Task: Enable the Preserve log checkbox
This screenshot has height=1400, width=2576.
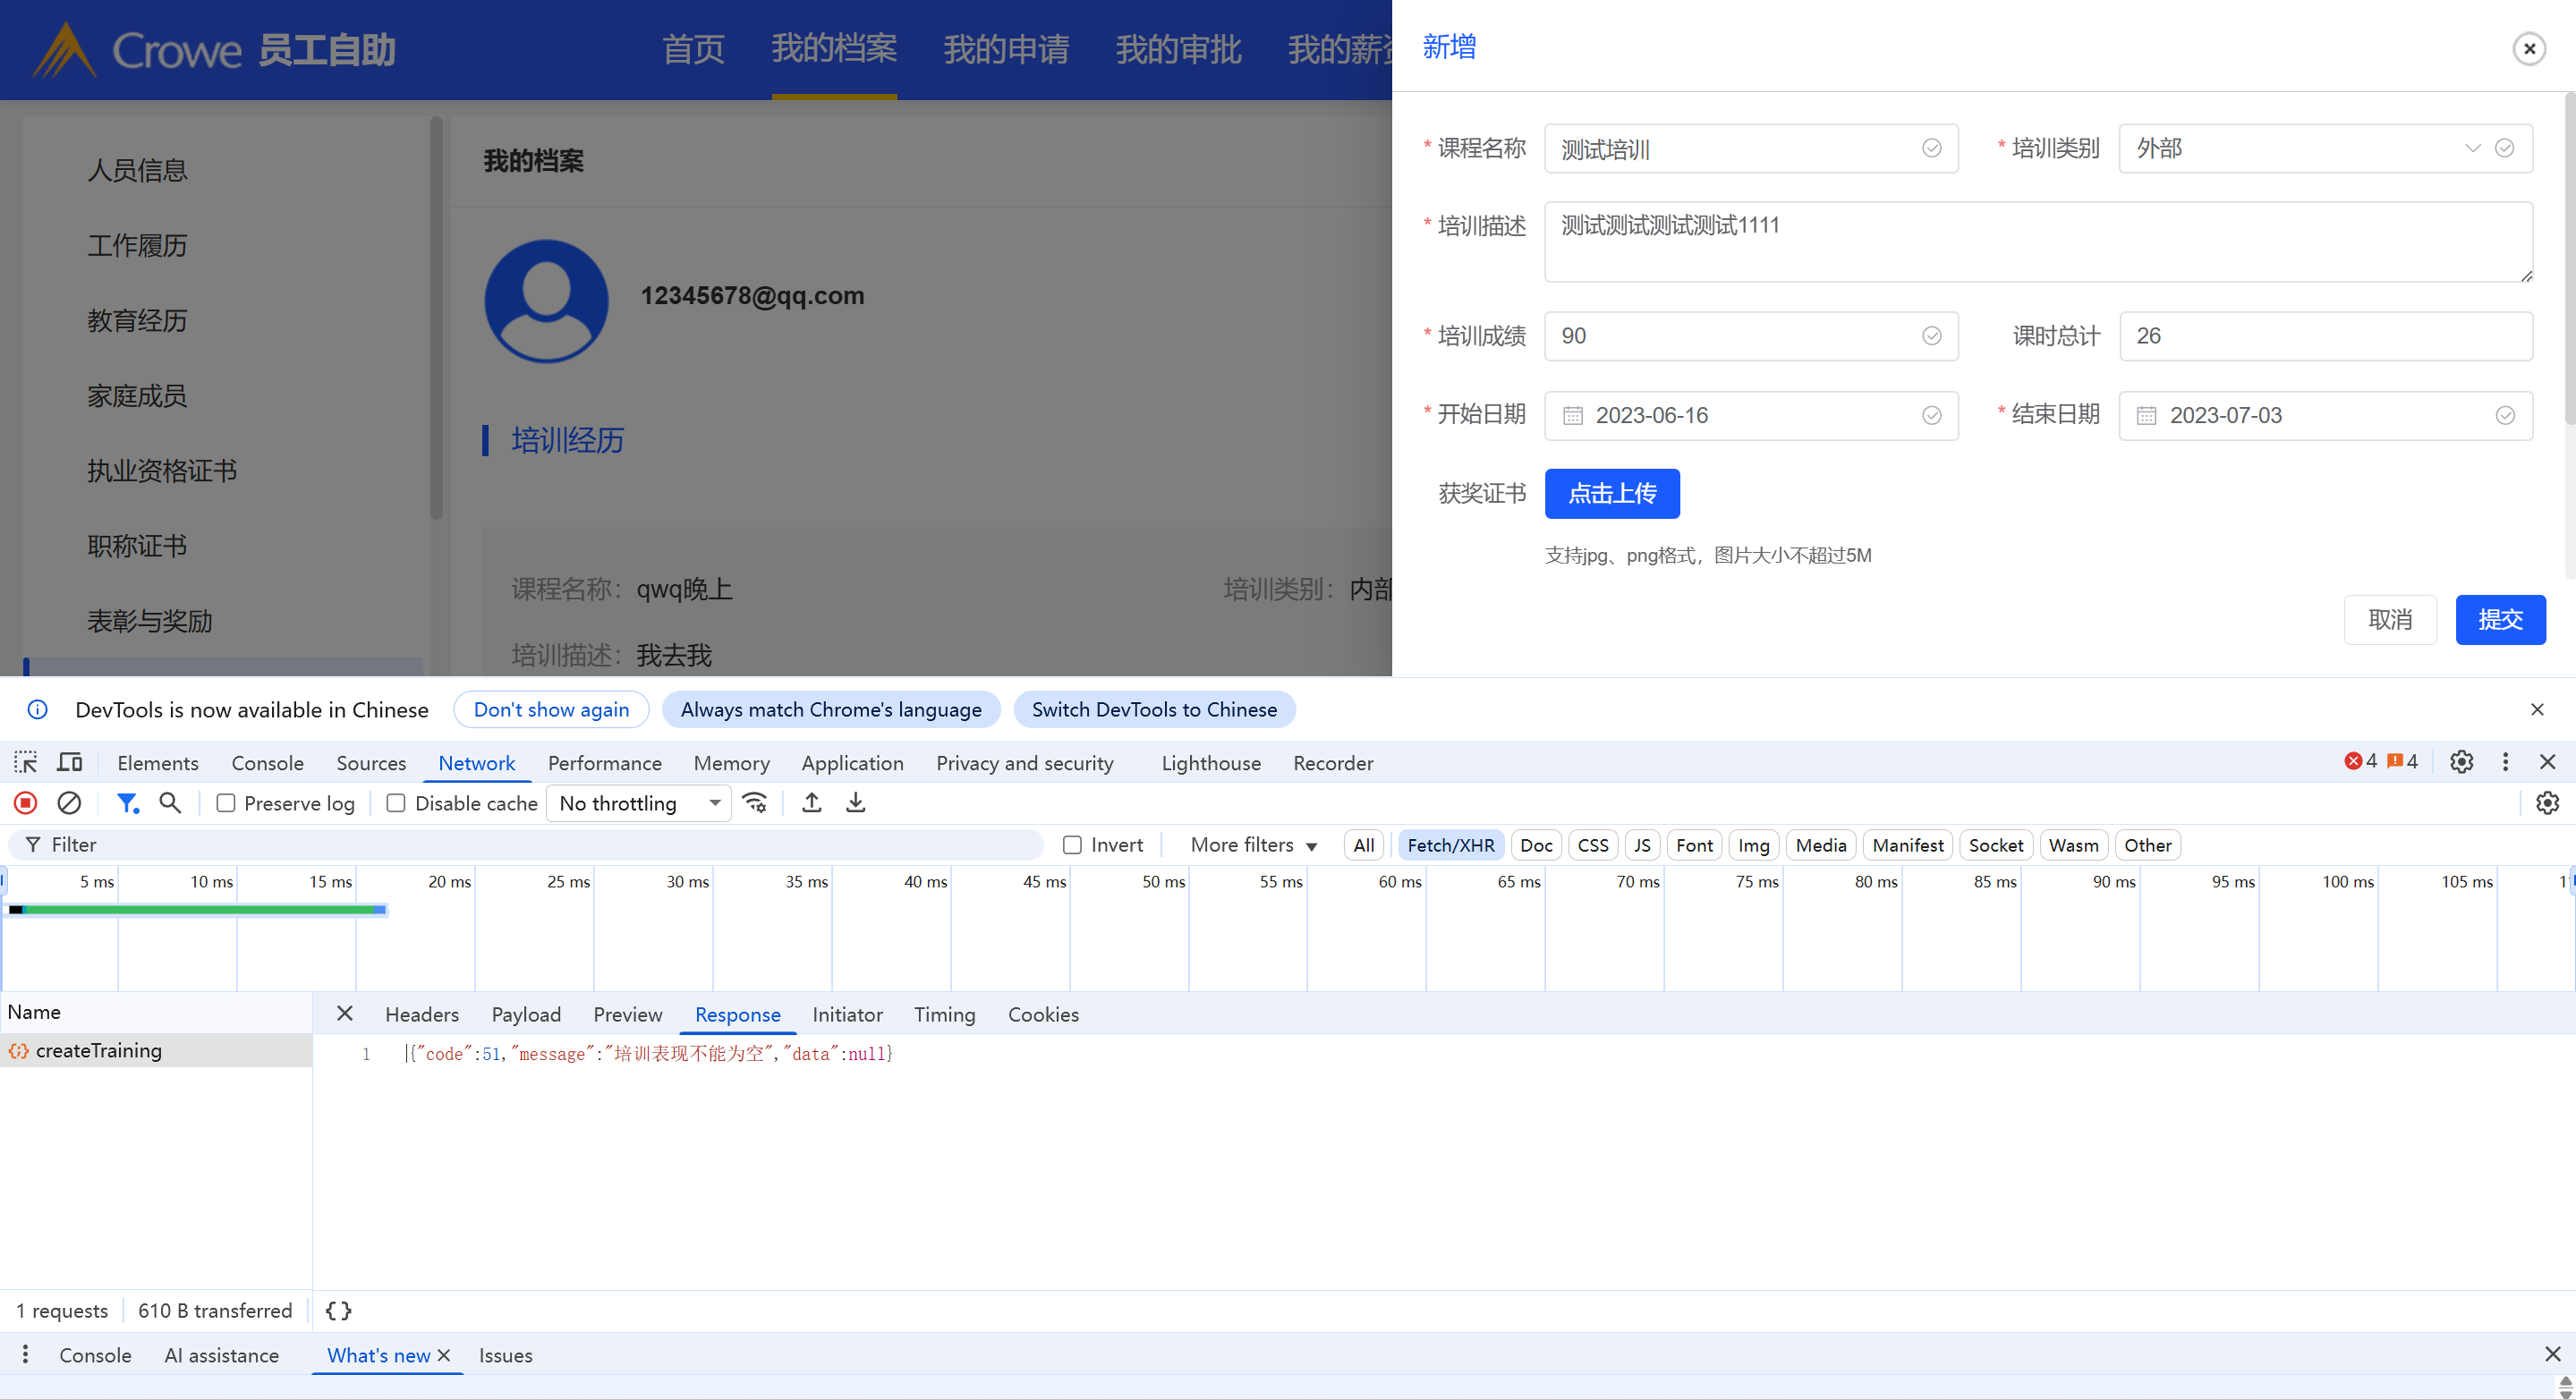Action: pyautogui.click(x=226, y=803)
